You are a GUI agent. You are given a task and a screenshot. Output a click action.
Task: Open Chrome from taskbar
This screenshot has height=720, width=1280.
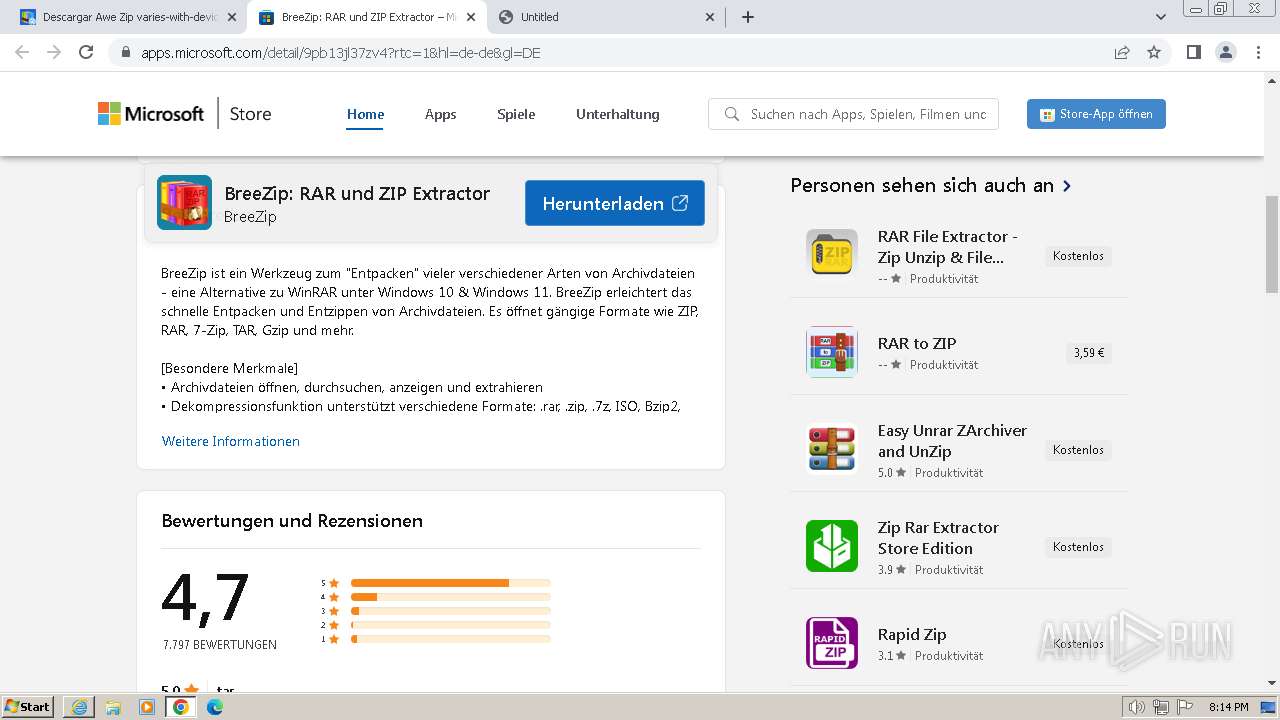pyautogui.click(x=181, y=707)
